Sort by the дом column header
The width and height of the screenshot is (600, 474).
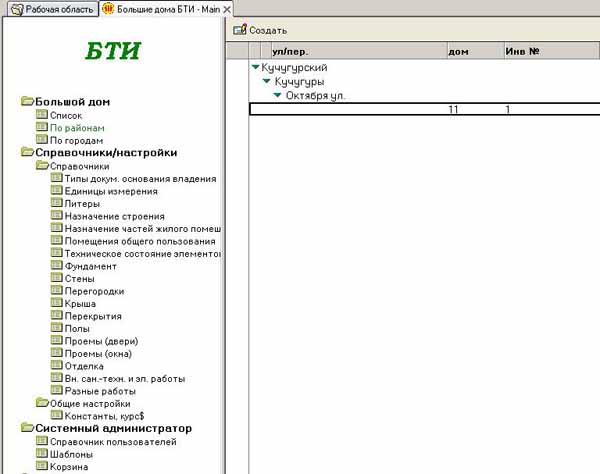pos(476,51)
